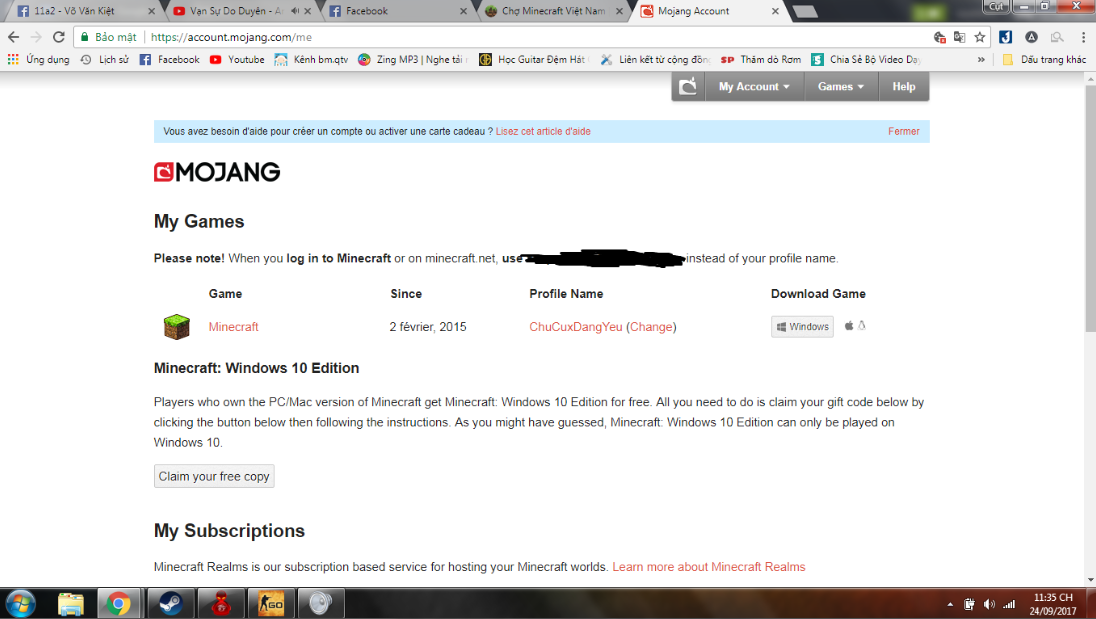Screen dimensions: 1096x619
Task: Open the ChuCuxDangYeu profile name link
Action: [x=575, y=327]
